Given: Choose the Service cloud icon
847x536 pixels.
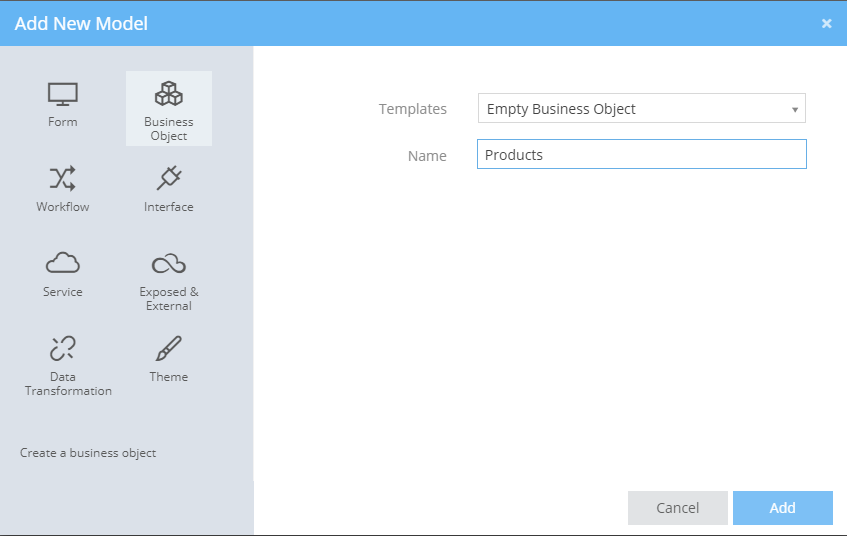Looking at the screenshot, I should 62,264.
